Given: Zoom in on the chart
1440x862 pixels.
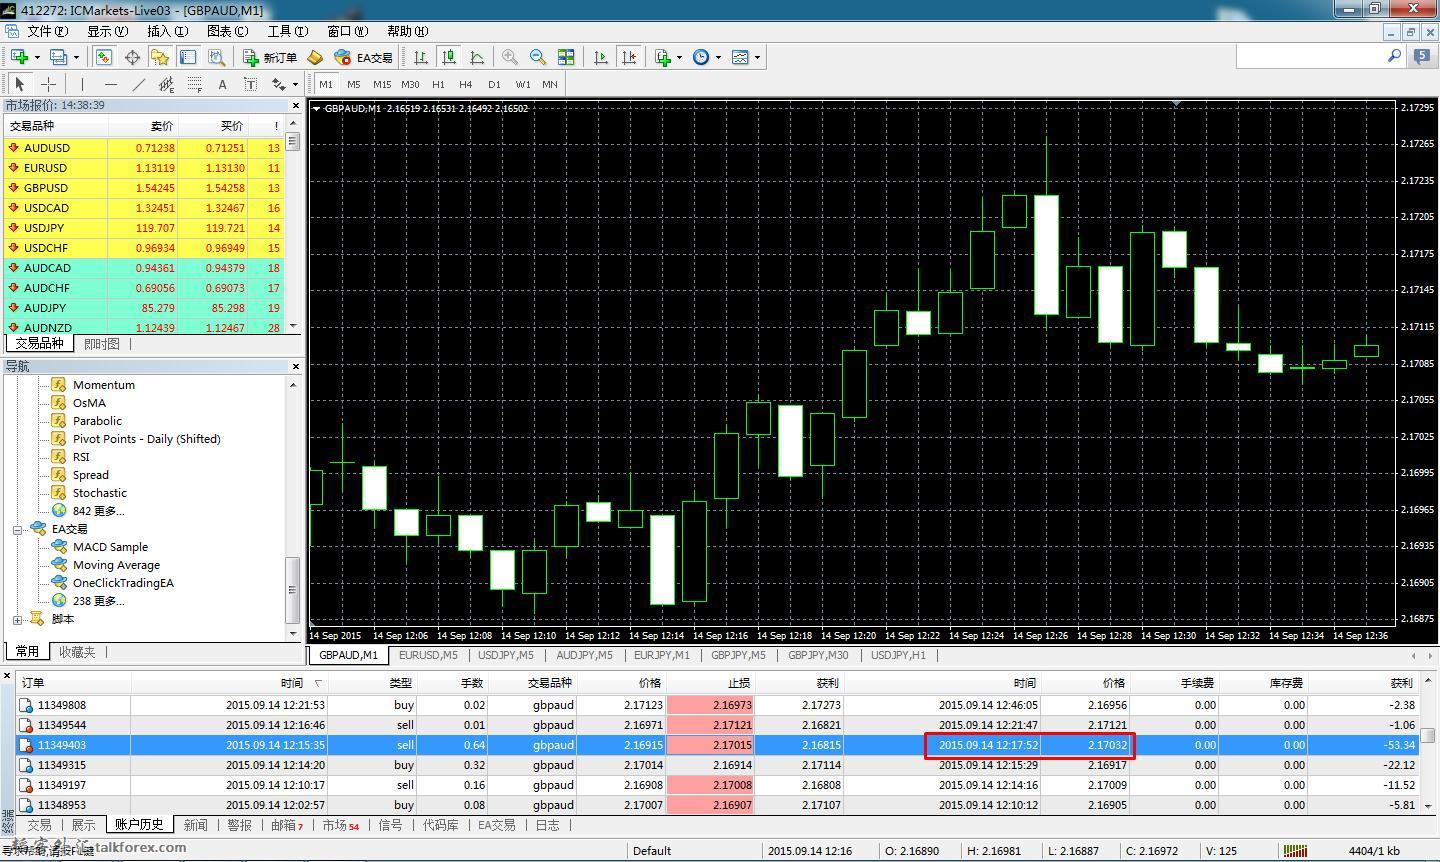Looking at the screenshot, I should click(510, 57).
